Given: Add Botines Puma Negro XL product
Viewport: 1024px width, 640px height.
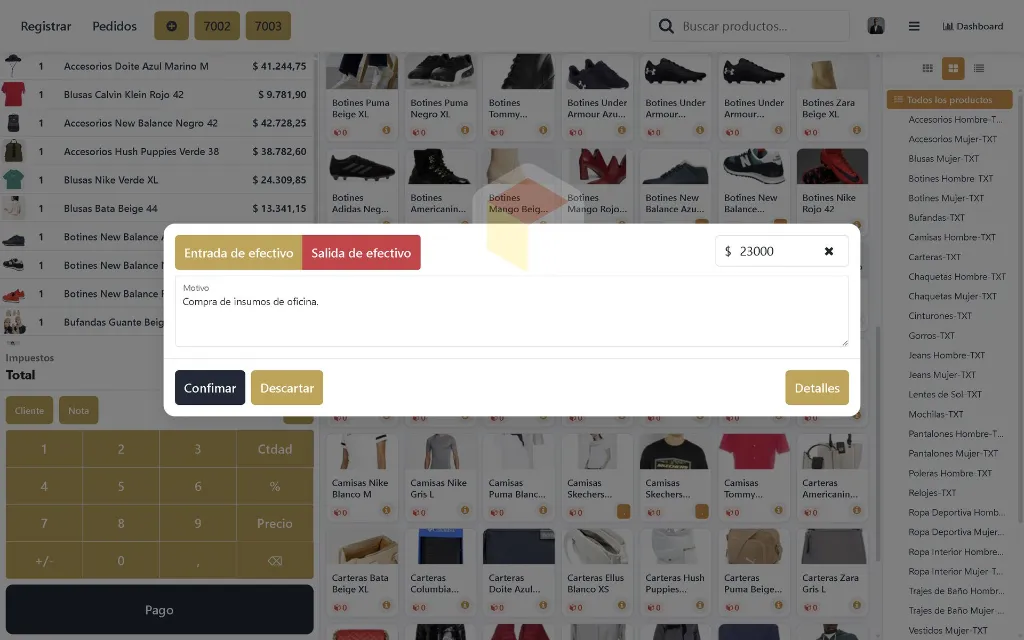Looking at the screenshot, I should (x=440, y=97).
